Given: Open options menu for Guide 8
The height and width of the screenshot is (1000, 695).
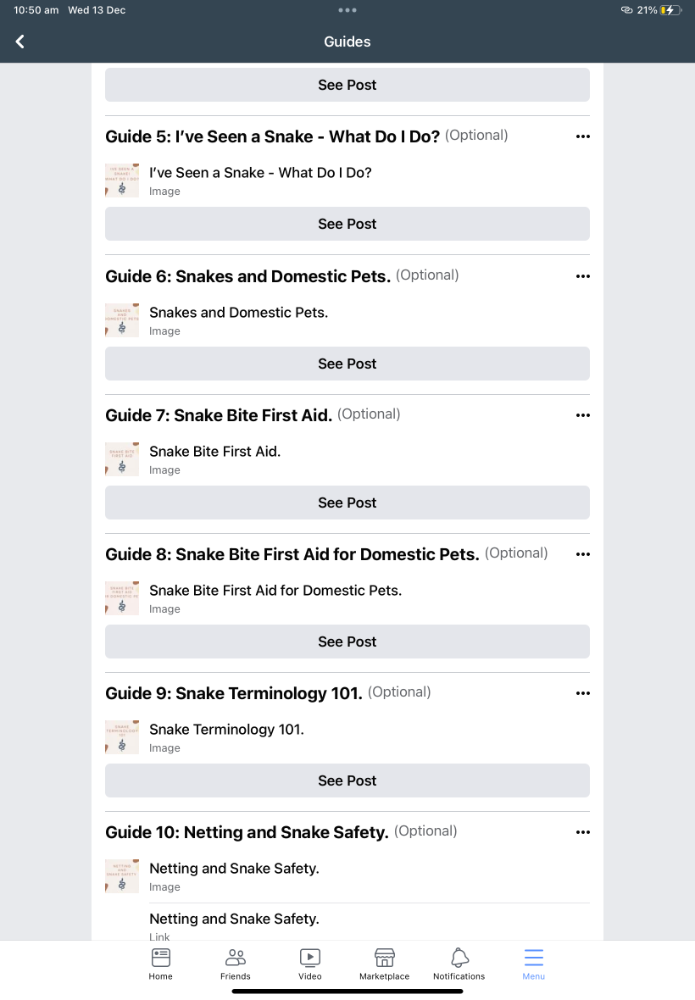Looking at the screenshot, I should (x=583, y=554).
